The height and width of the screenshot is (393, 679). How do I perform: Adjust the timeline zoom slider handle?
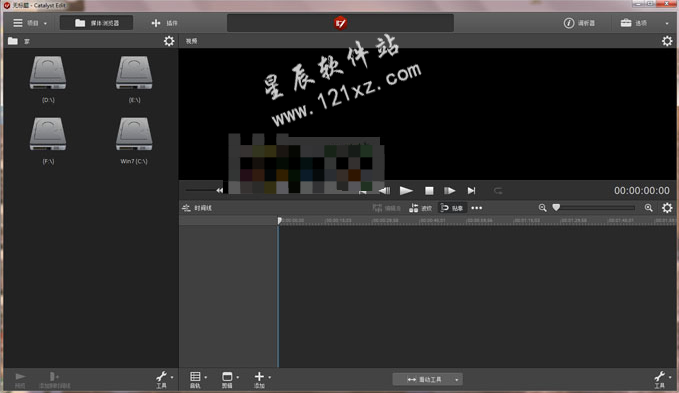click(556, 208)
